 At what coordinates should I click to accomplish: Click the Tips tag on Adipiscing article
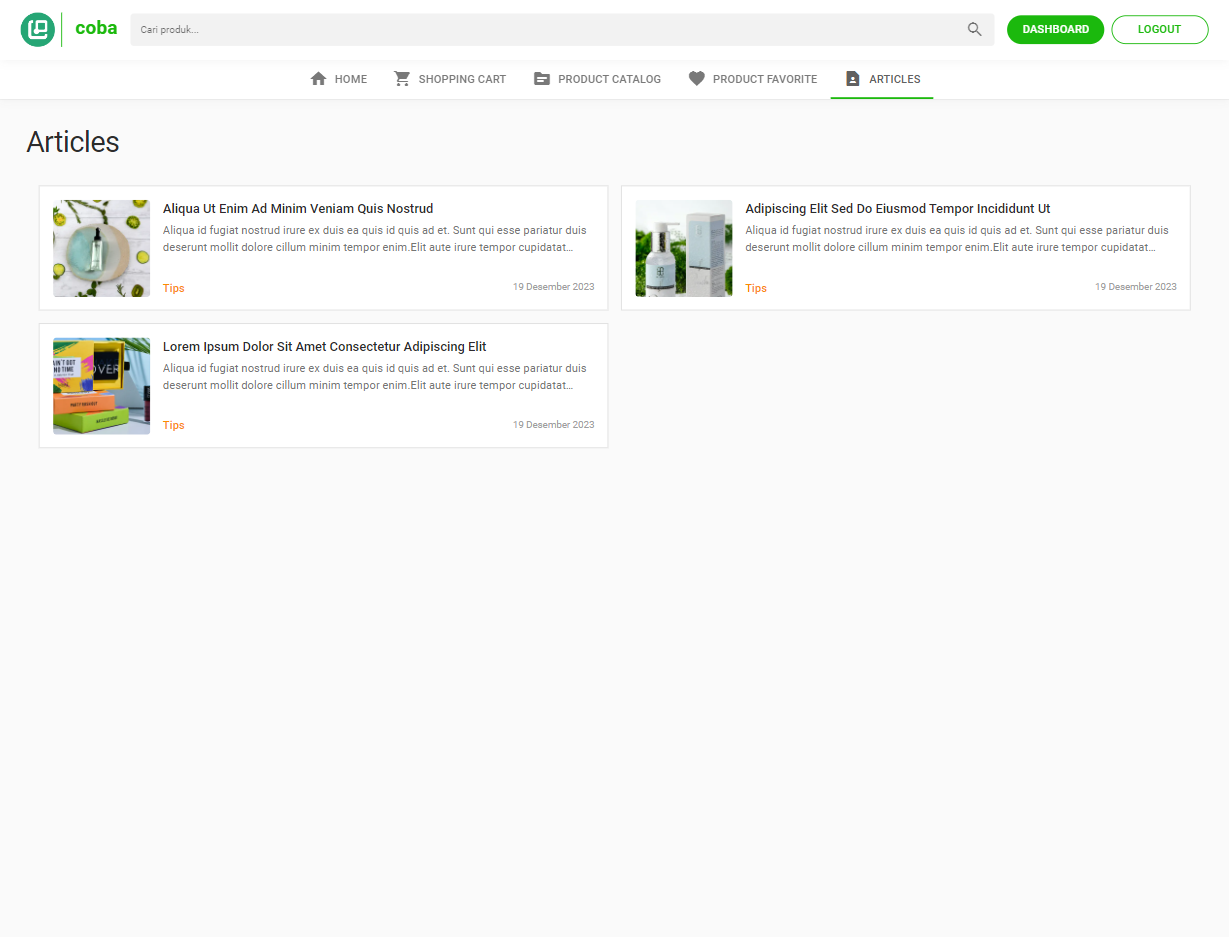pyautogui.click(x=756, y=288)
